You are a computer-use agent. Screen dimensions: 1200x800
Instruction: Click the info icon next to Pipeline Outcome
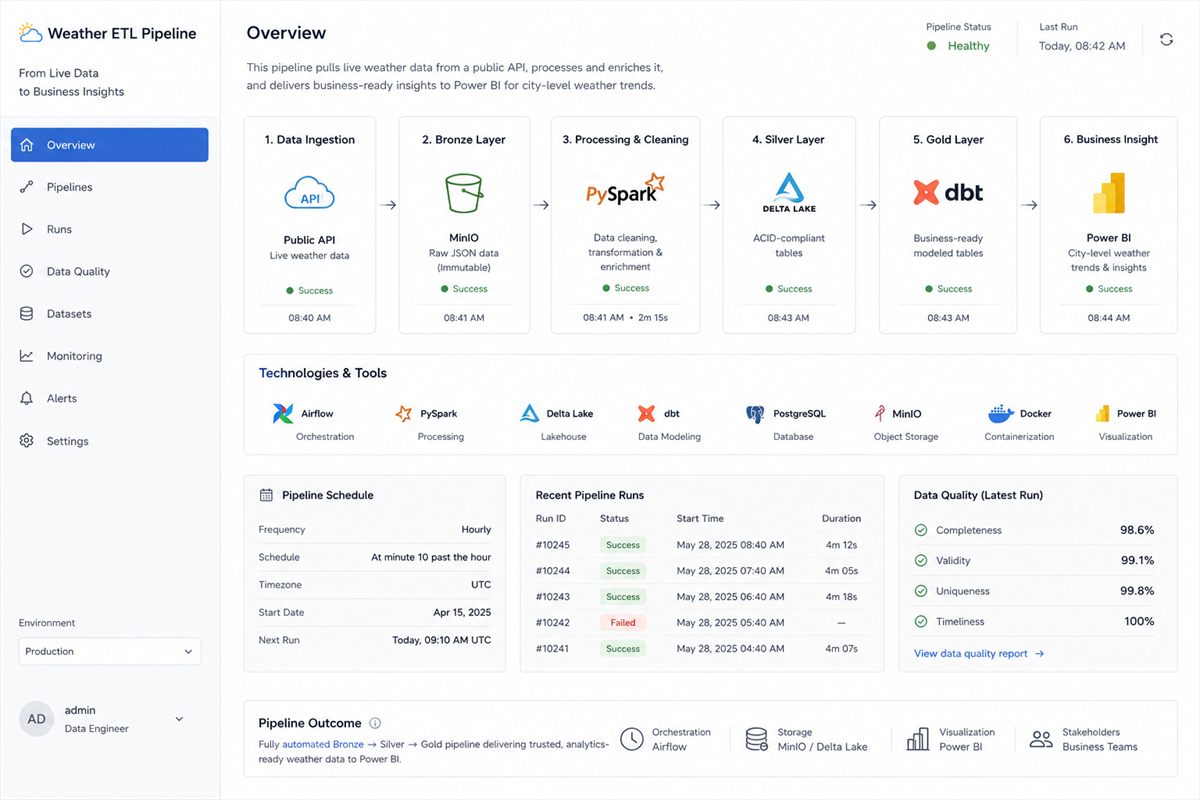point(375,723)
